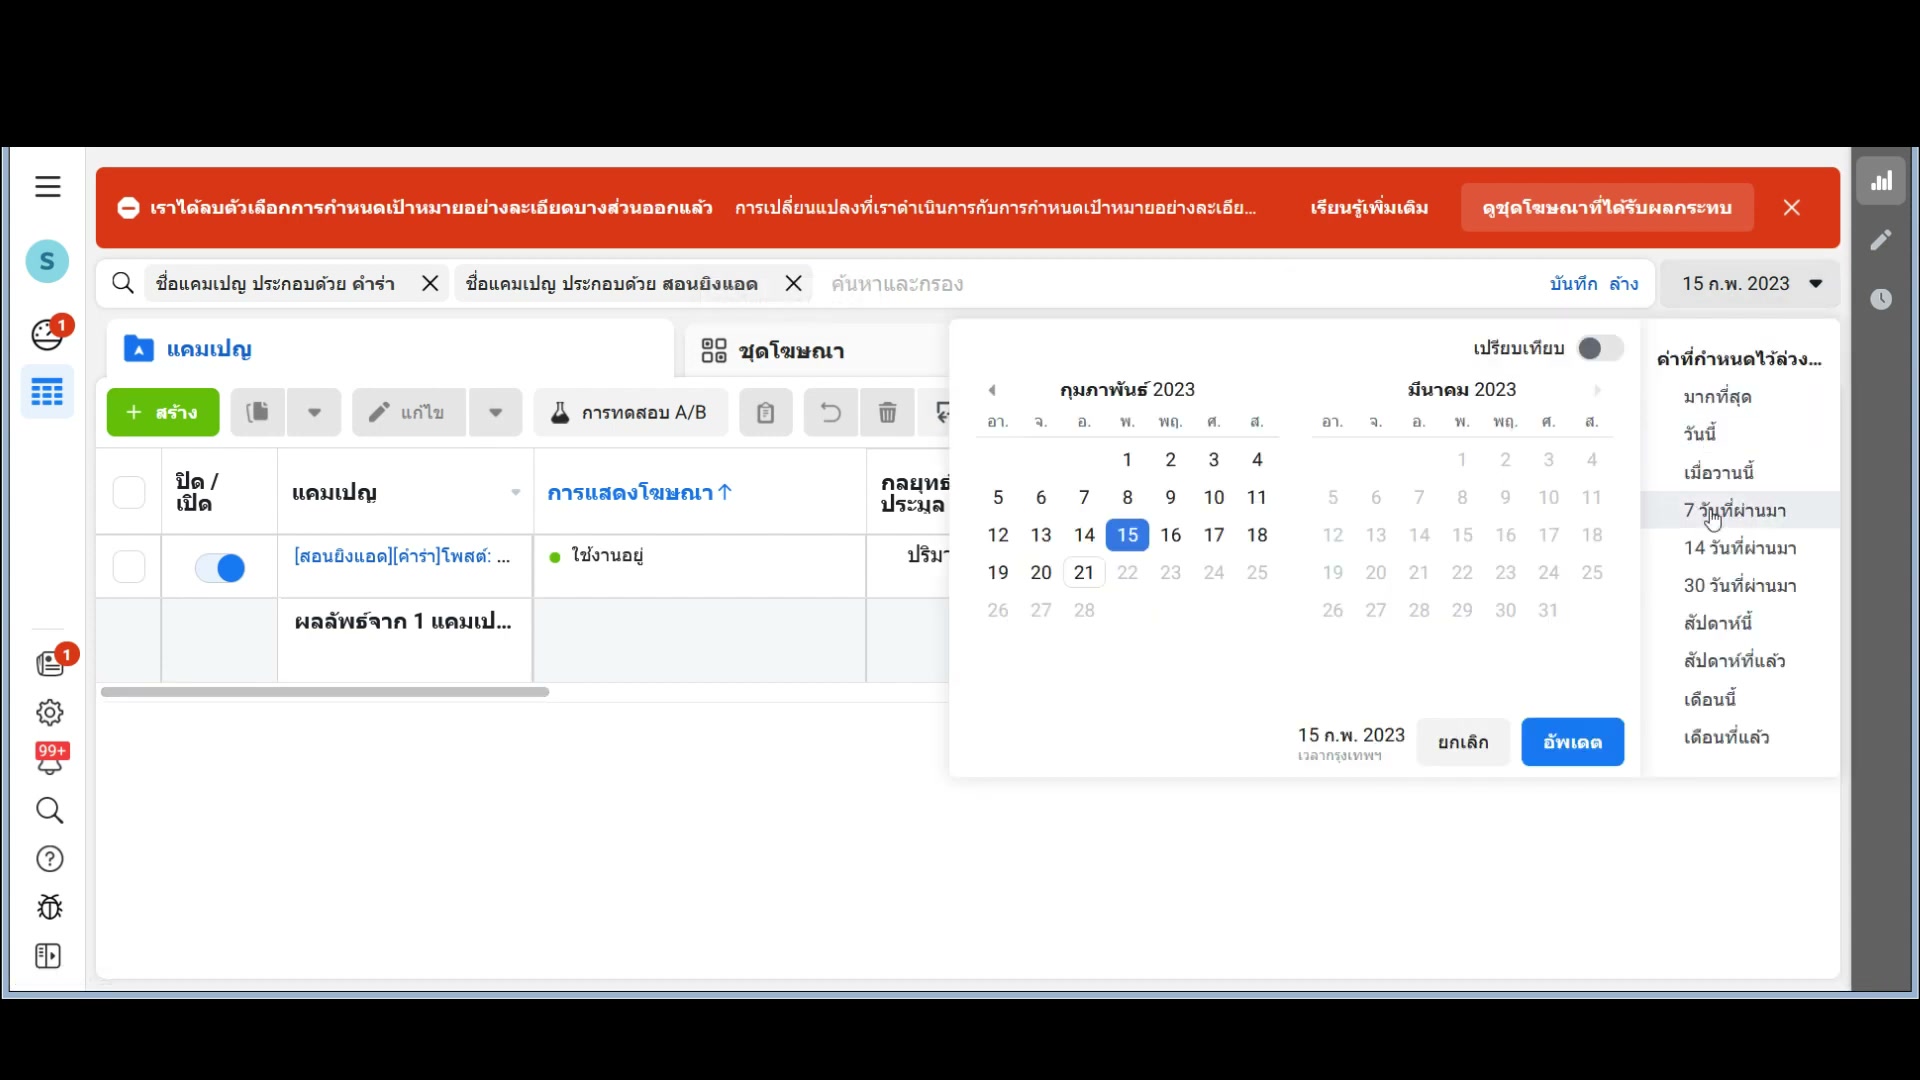Check the select-all header checkbox

(129, 492)
